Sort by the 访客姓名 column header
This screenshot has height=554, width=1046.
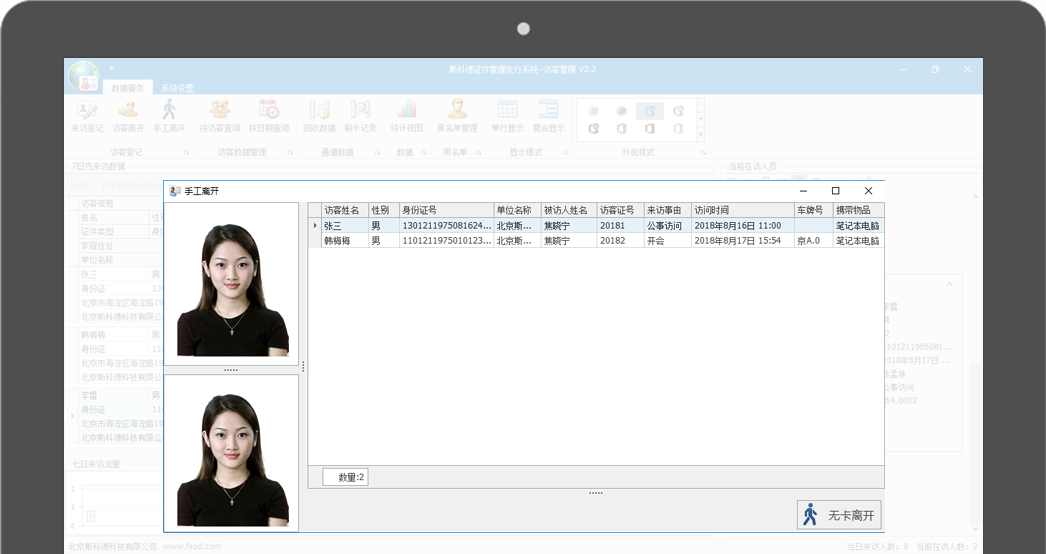click(345, 210)
